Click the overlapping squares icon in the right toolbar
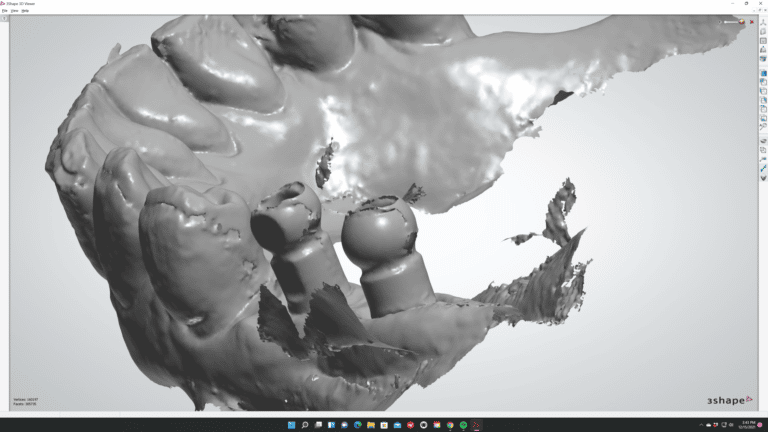The height and width of the screenshot is (432, 768). [763, 150]
